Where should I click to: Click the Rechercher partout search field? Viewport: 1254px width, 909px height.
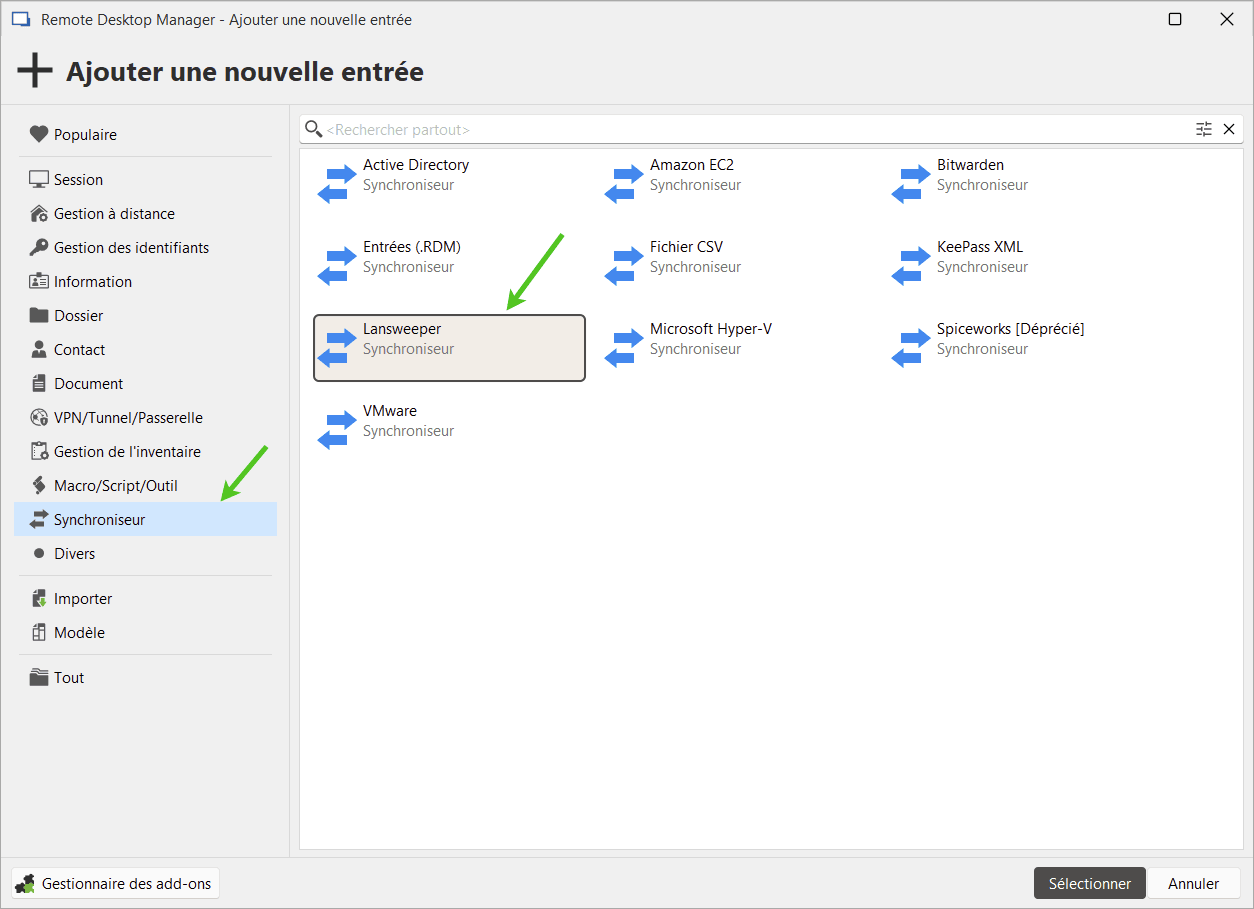(x=750, y=129)
